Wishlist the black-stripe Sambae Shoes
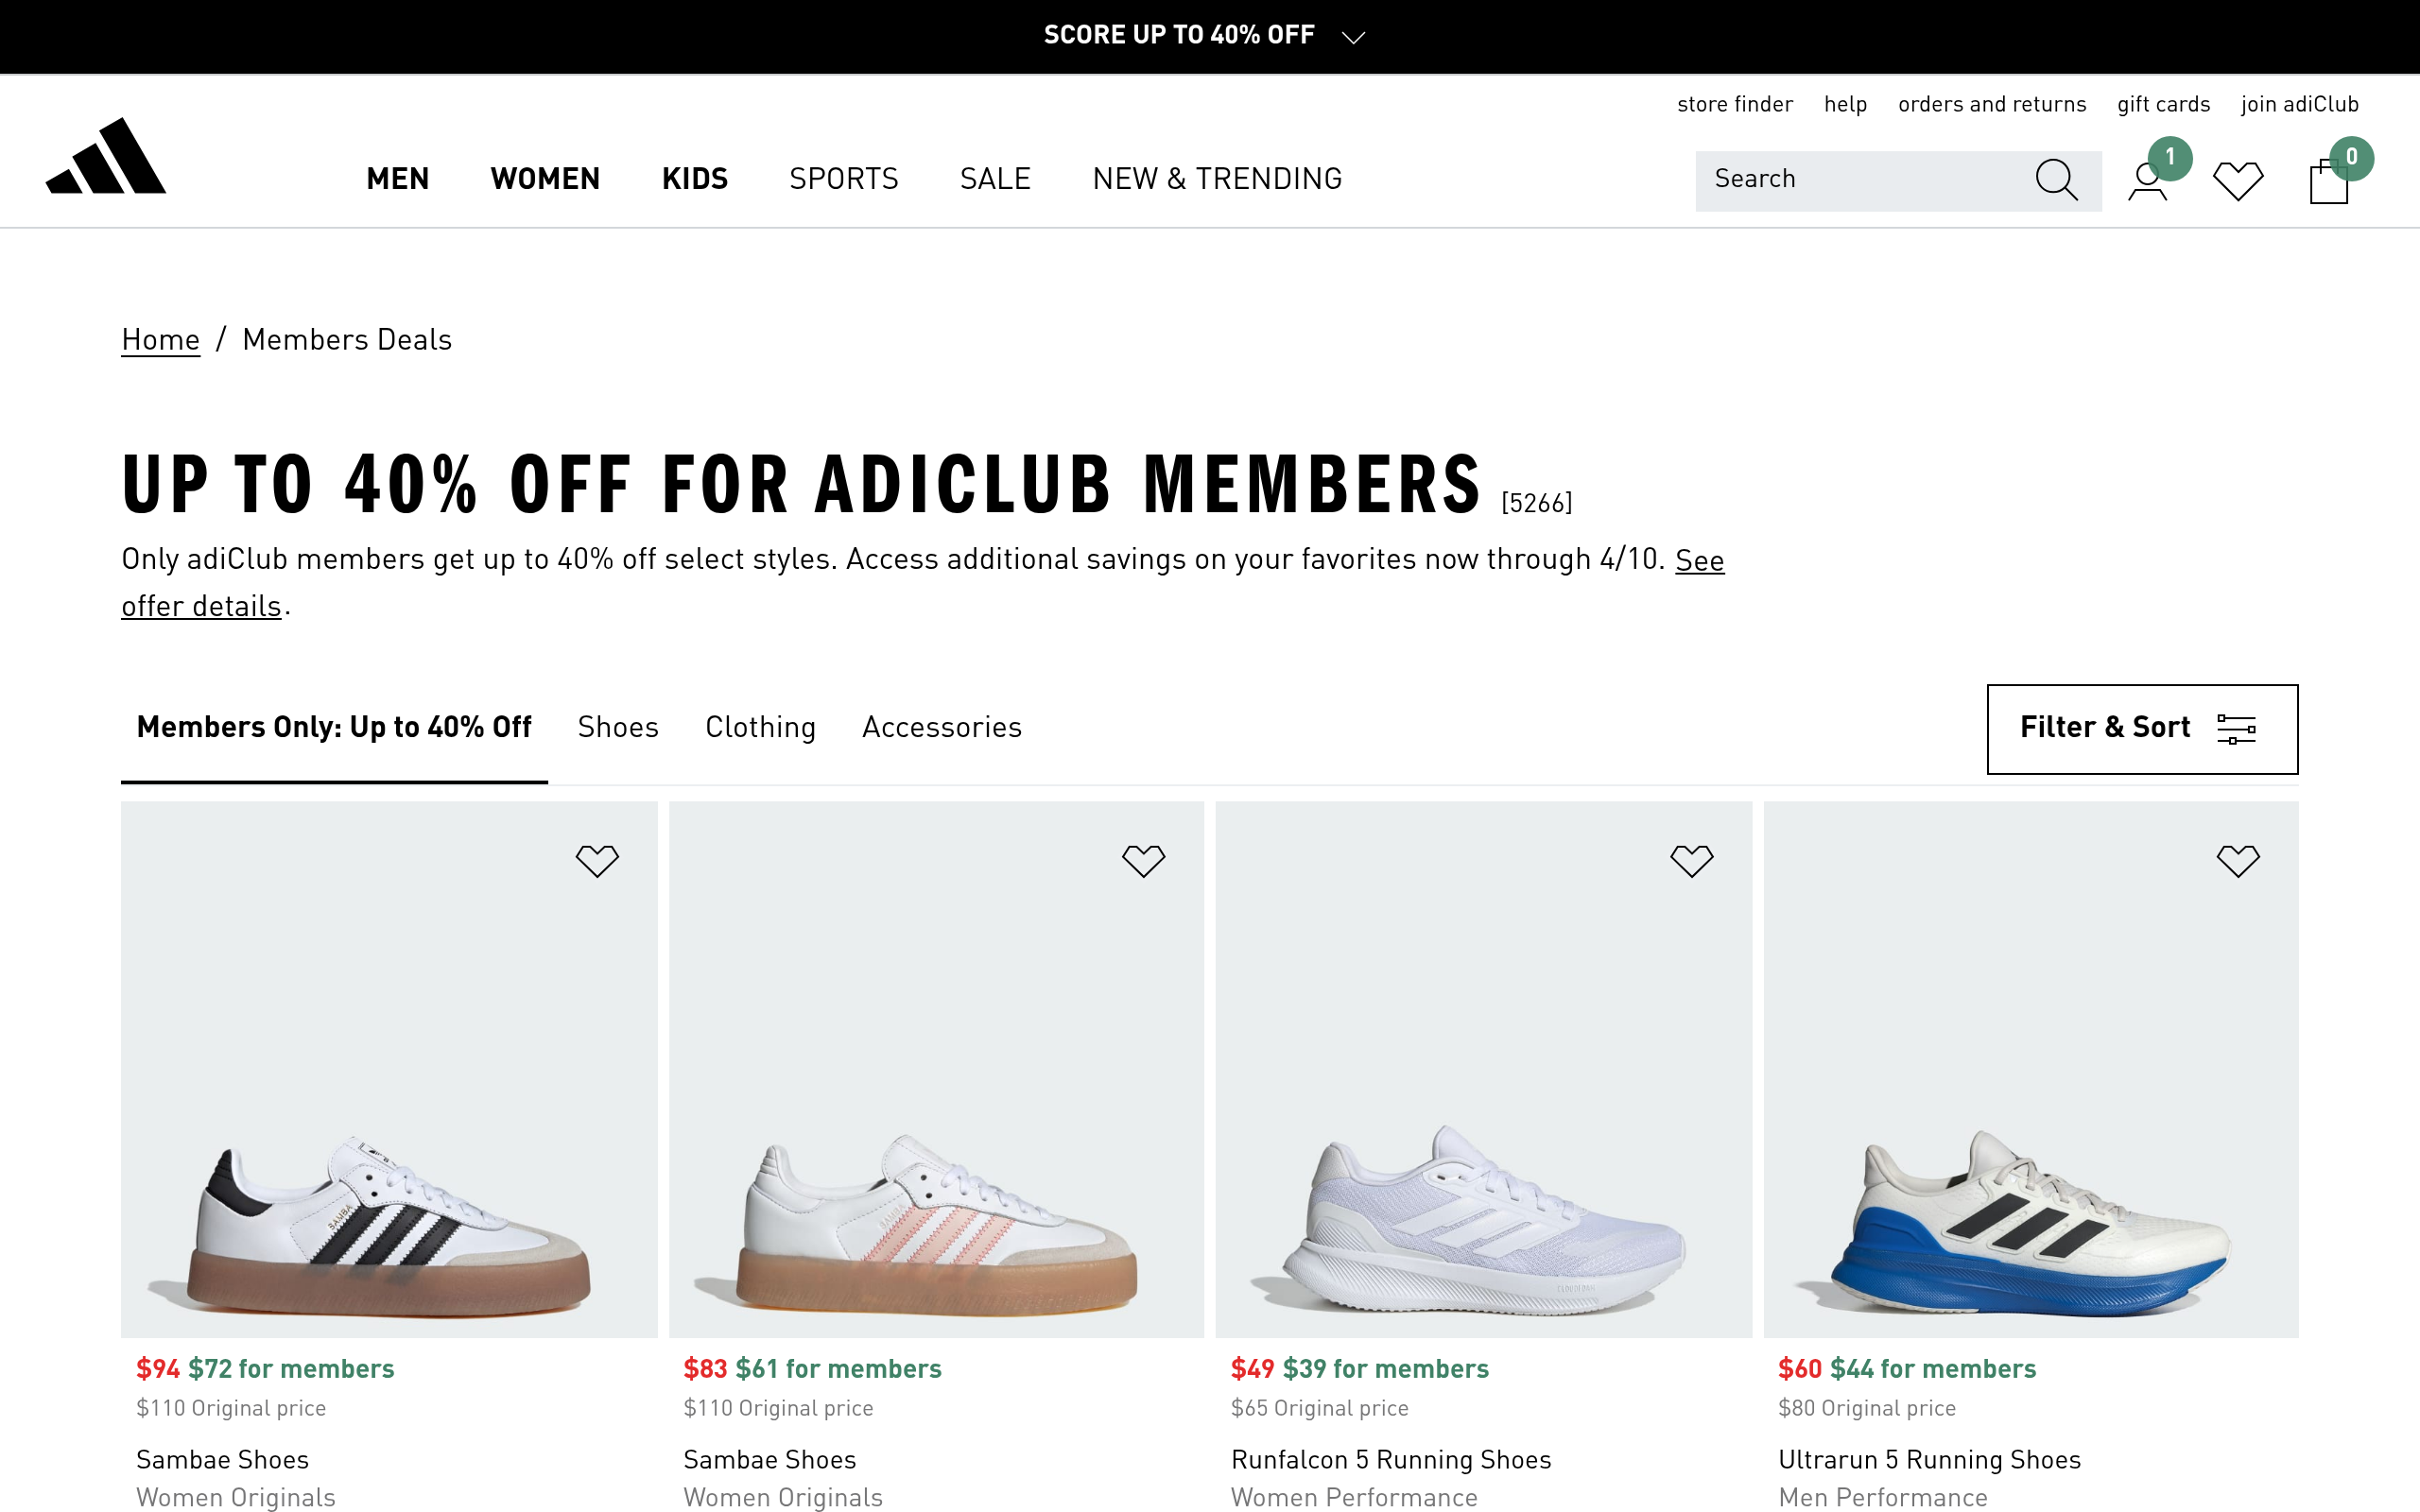 click(597, 860)
